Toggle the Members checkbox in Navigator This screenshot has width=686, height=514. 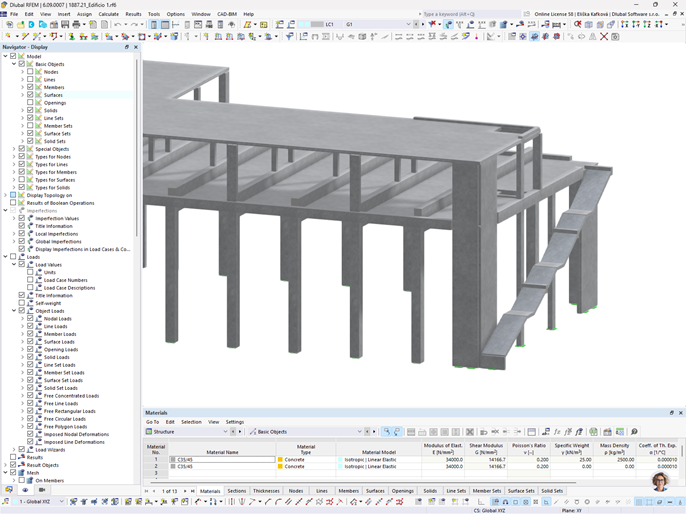[x=30, y=88]
